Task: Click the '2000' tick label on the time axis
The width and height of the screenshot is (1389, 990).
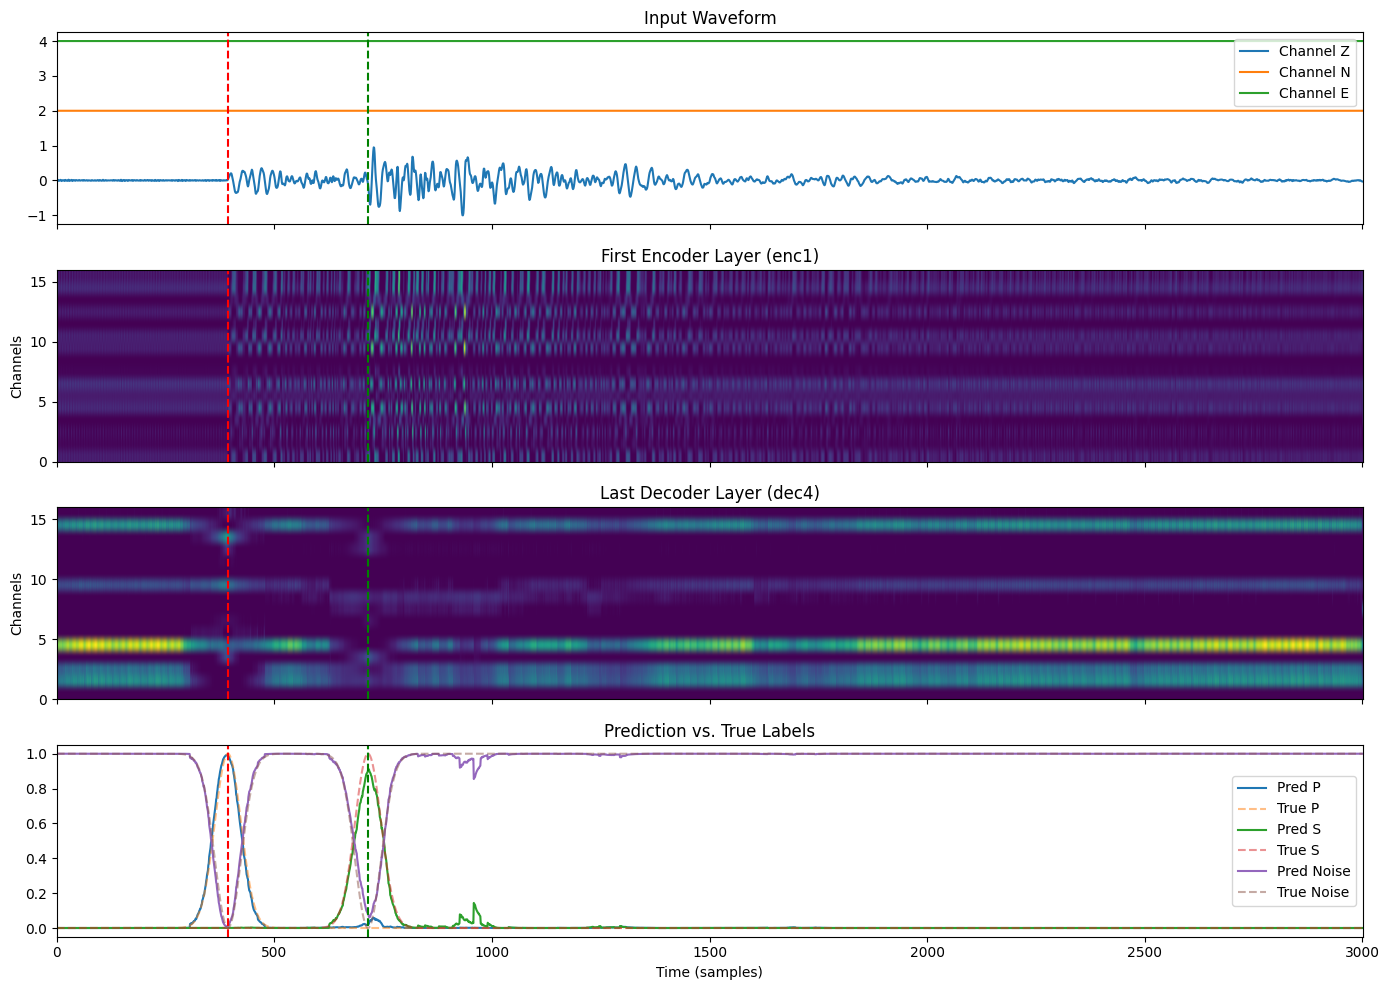Action: (927, 952)
